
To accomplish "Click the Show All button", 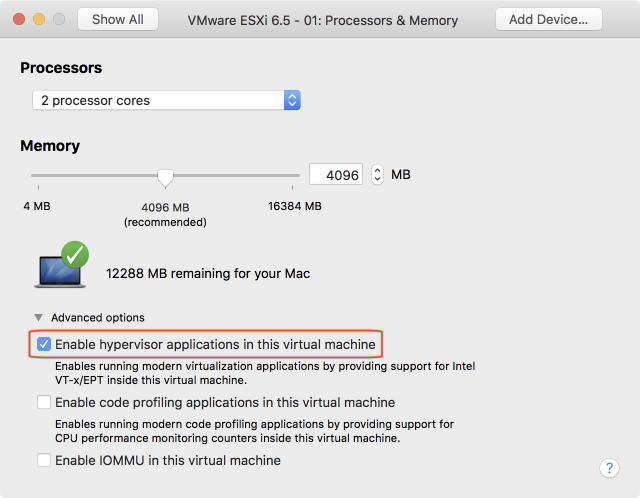I will point(118,19).
